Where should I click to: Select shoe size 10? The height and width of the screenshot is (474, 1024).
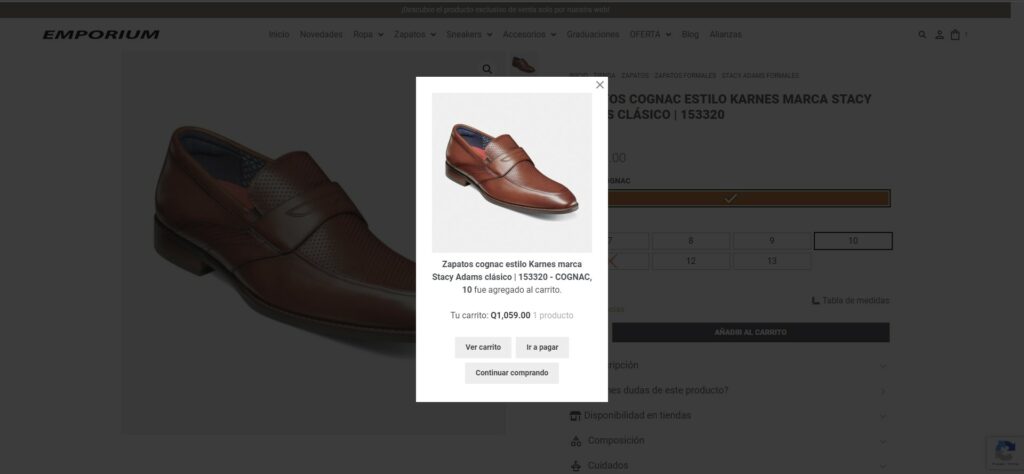[853, 241]
